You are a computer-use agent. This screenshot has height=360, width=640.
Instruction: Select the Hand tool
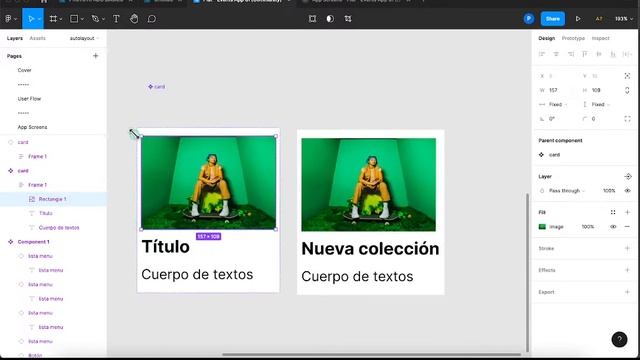(134, 19)
